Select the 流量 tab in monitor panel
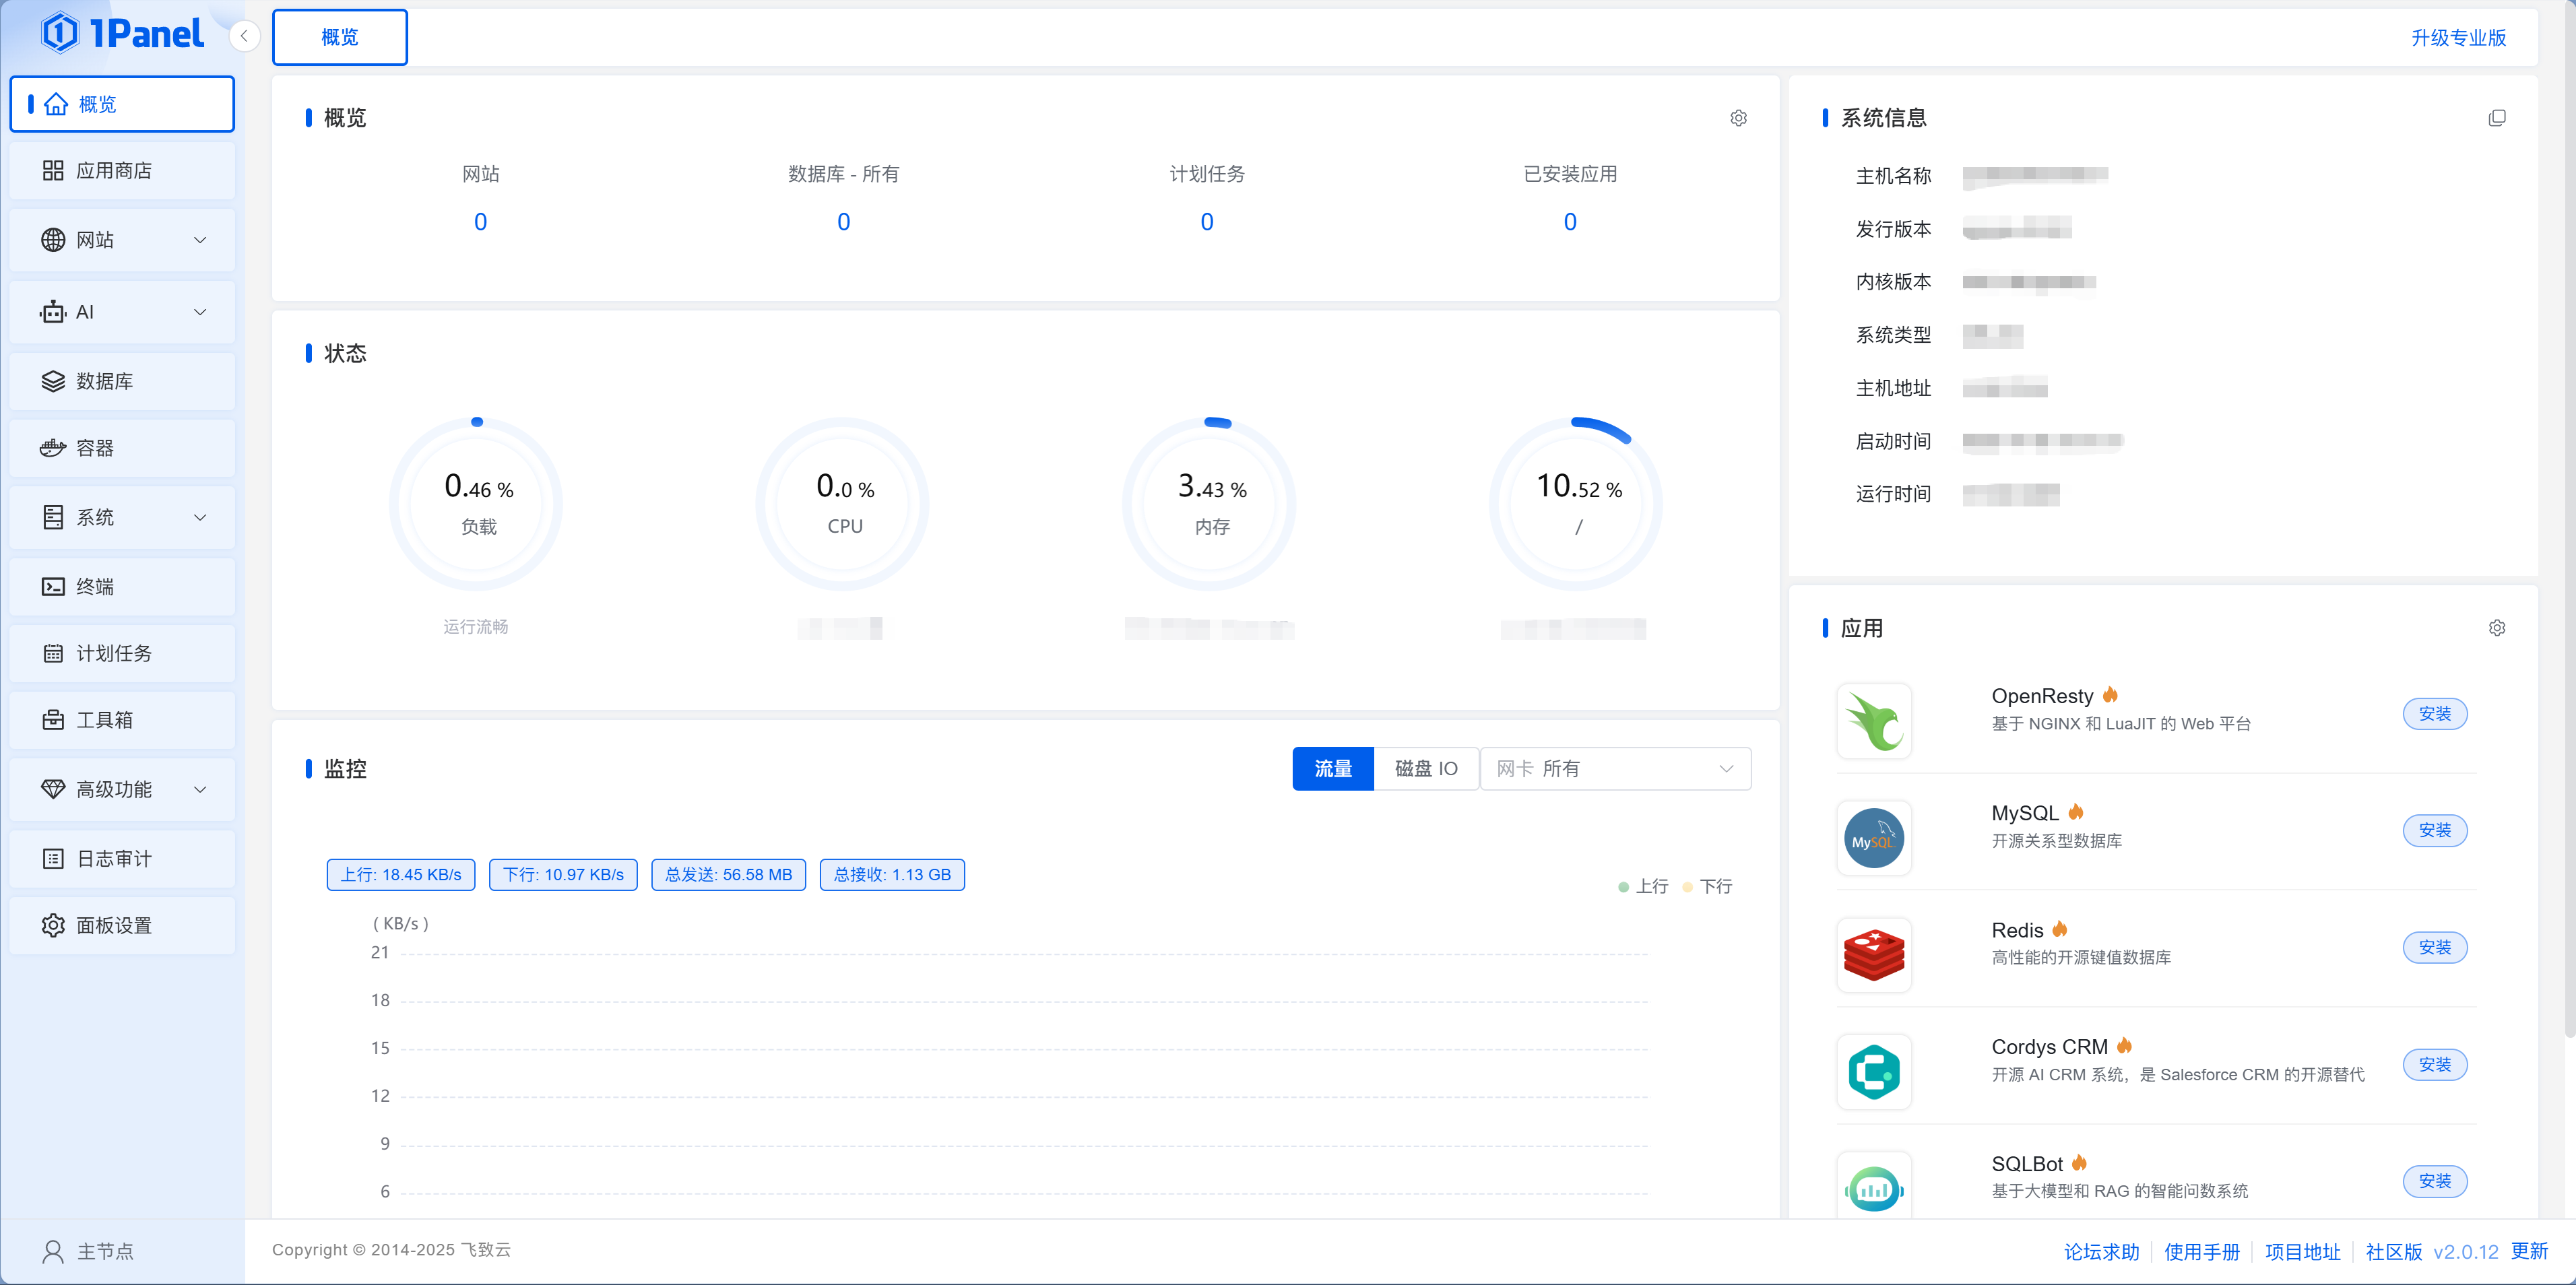 point(1332,768)
